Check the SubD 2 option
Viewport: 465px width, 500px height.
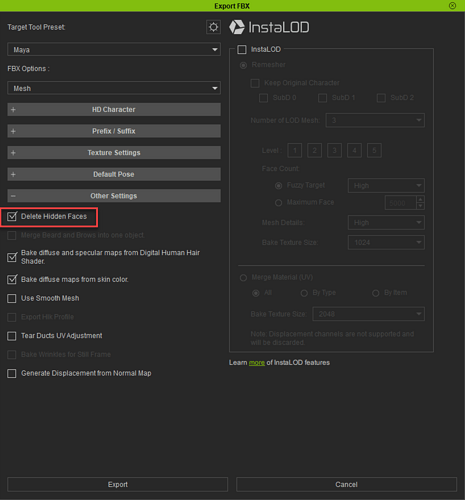coord(381,98)
